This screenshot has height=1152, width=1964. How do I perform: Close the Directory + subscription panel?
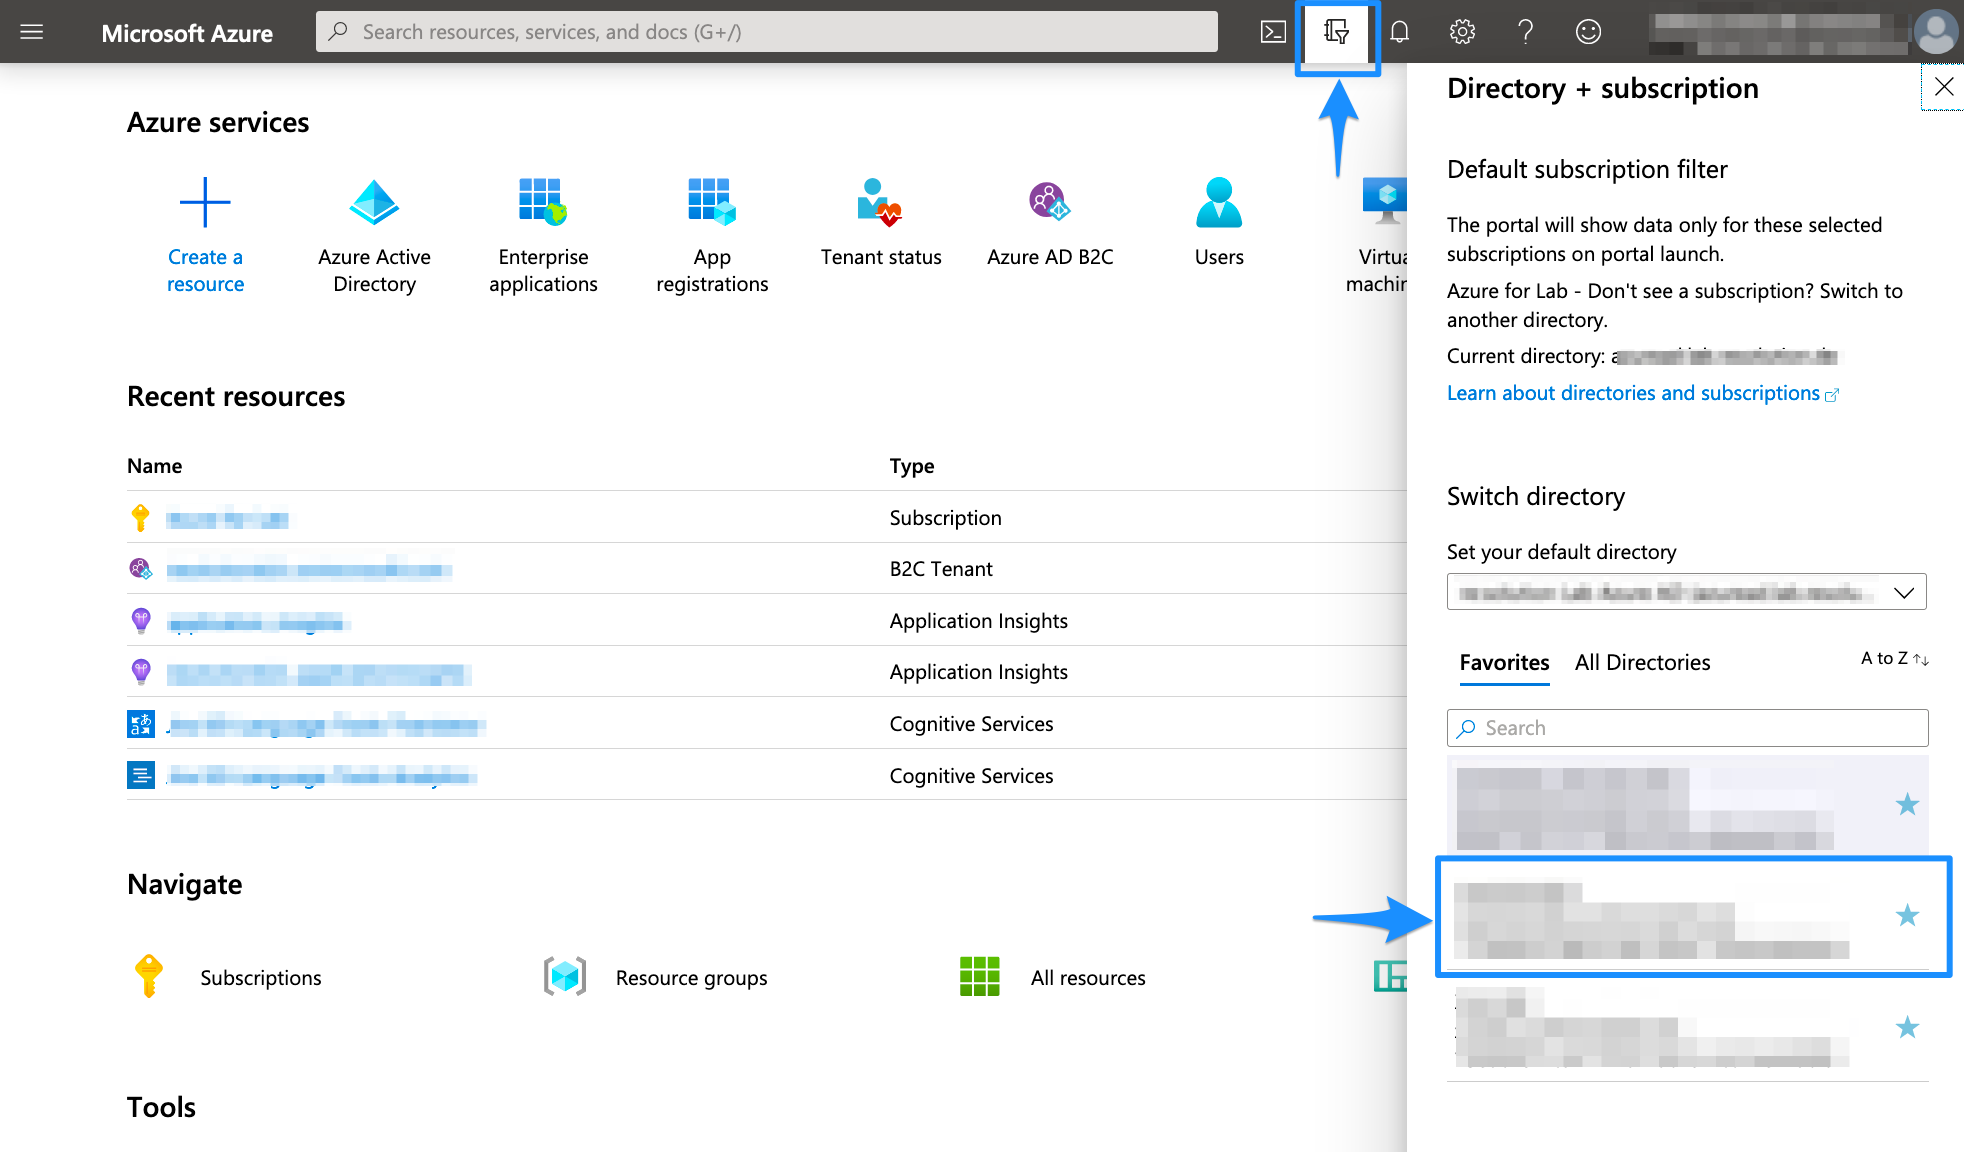1943,87
